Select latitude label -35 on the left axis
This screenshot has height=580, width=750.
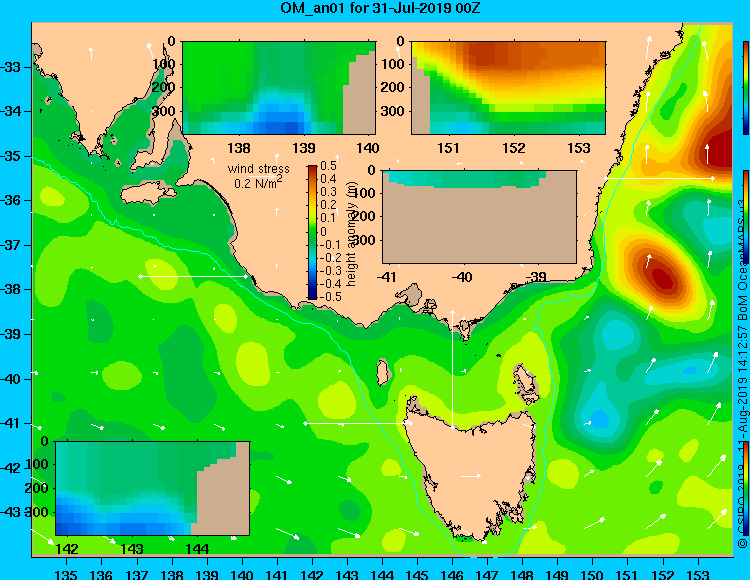click(10, 156)
